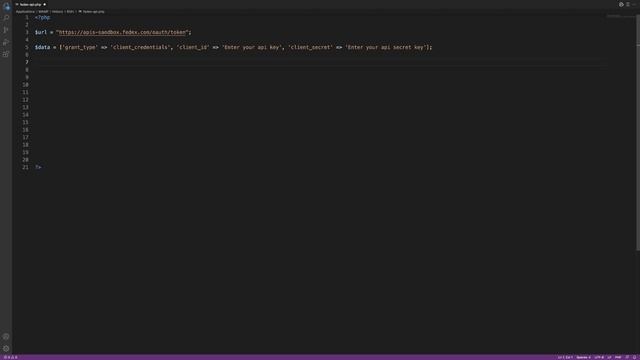Viewport: 640px width, 360px height.
Task: Click the unsaved dot on token-api.php tab
Action: pos(44,4)
